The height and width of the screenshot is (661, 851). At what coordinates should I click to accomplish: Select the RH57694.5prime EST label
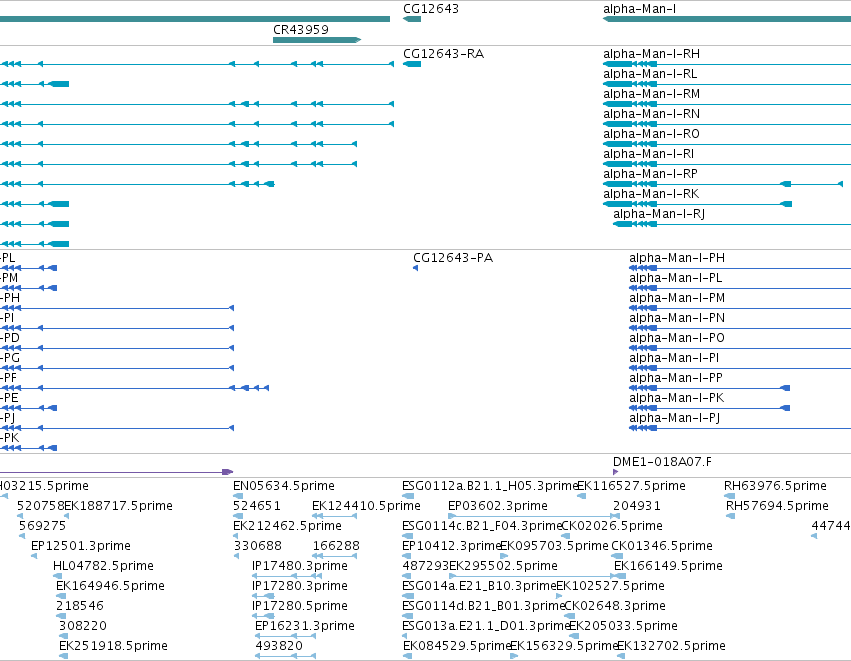pos(777,506)
